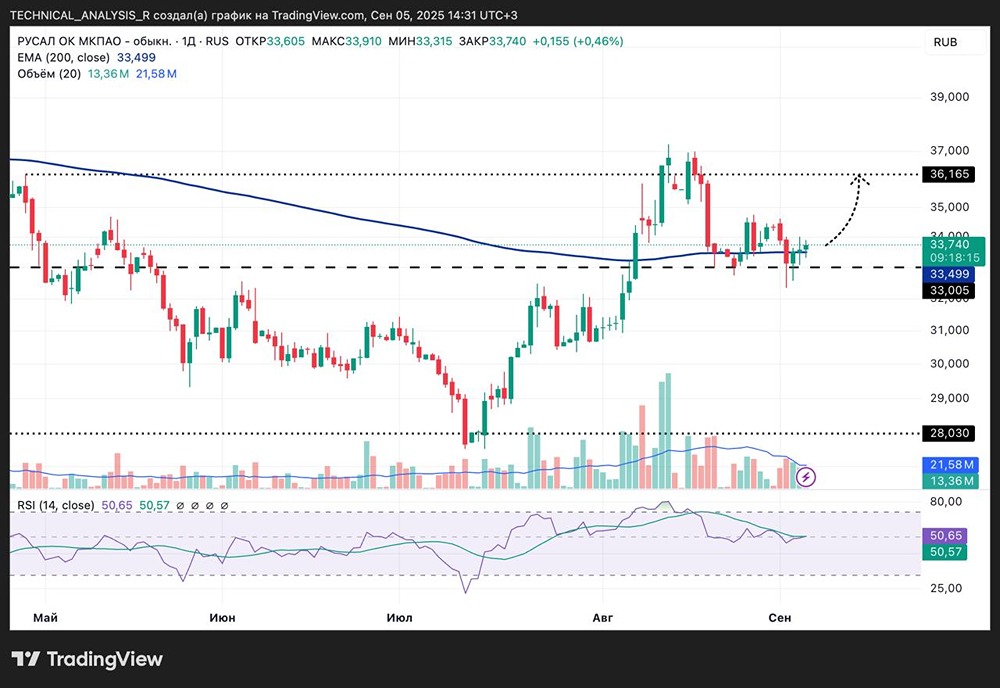
Task: Click the Сен label on time axis
Action: (x=779, y=618)
